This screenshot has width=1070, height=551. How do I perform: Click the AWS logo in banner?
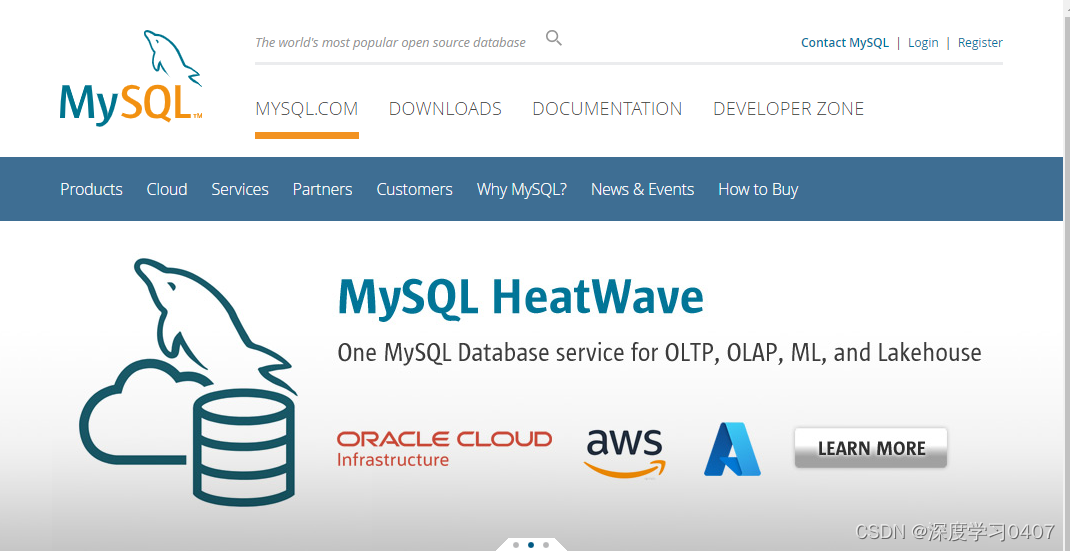[x=624, y=453]
